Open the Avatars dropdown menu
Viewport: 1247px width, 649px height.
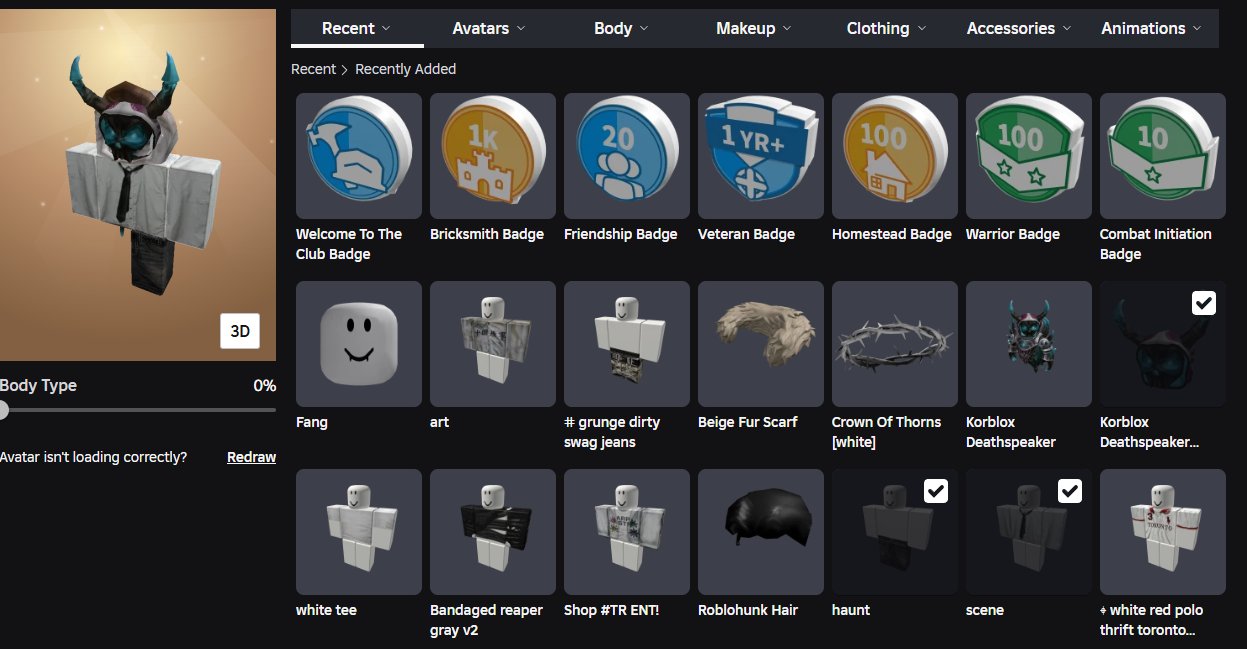coord(489,28)
